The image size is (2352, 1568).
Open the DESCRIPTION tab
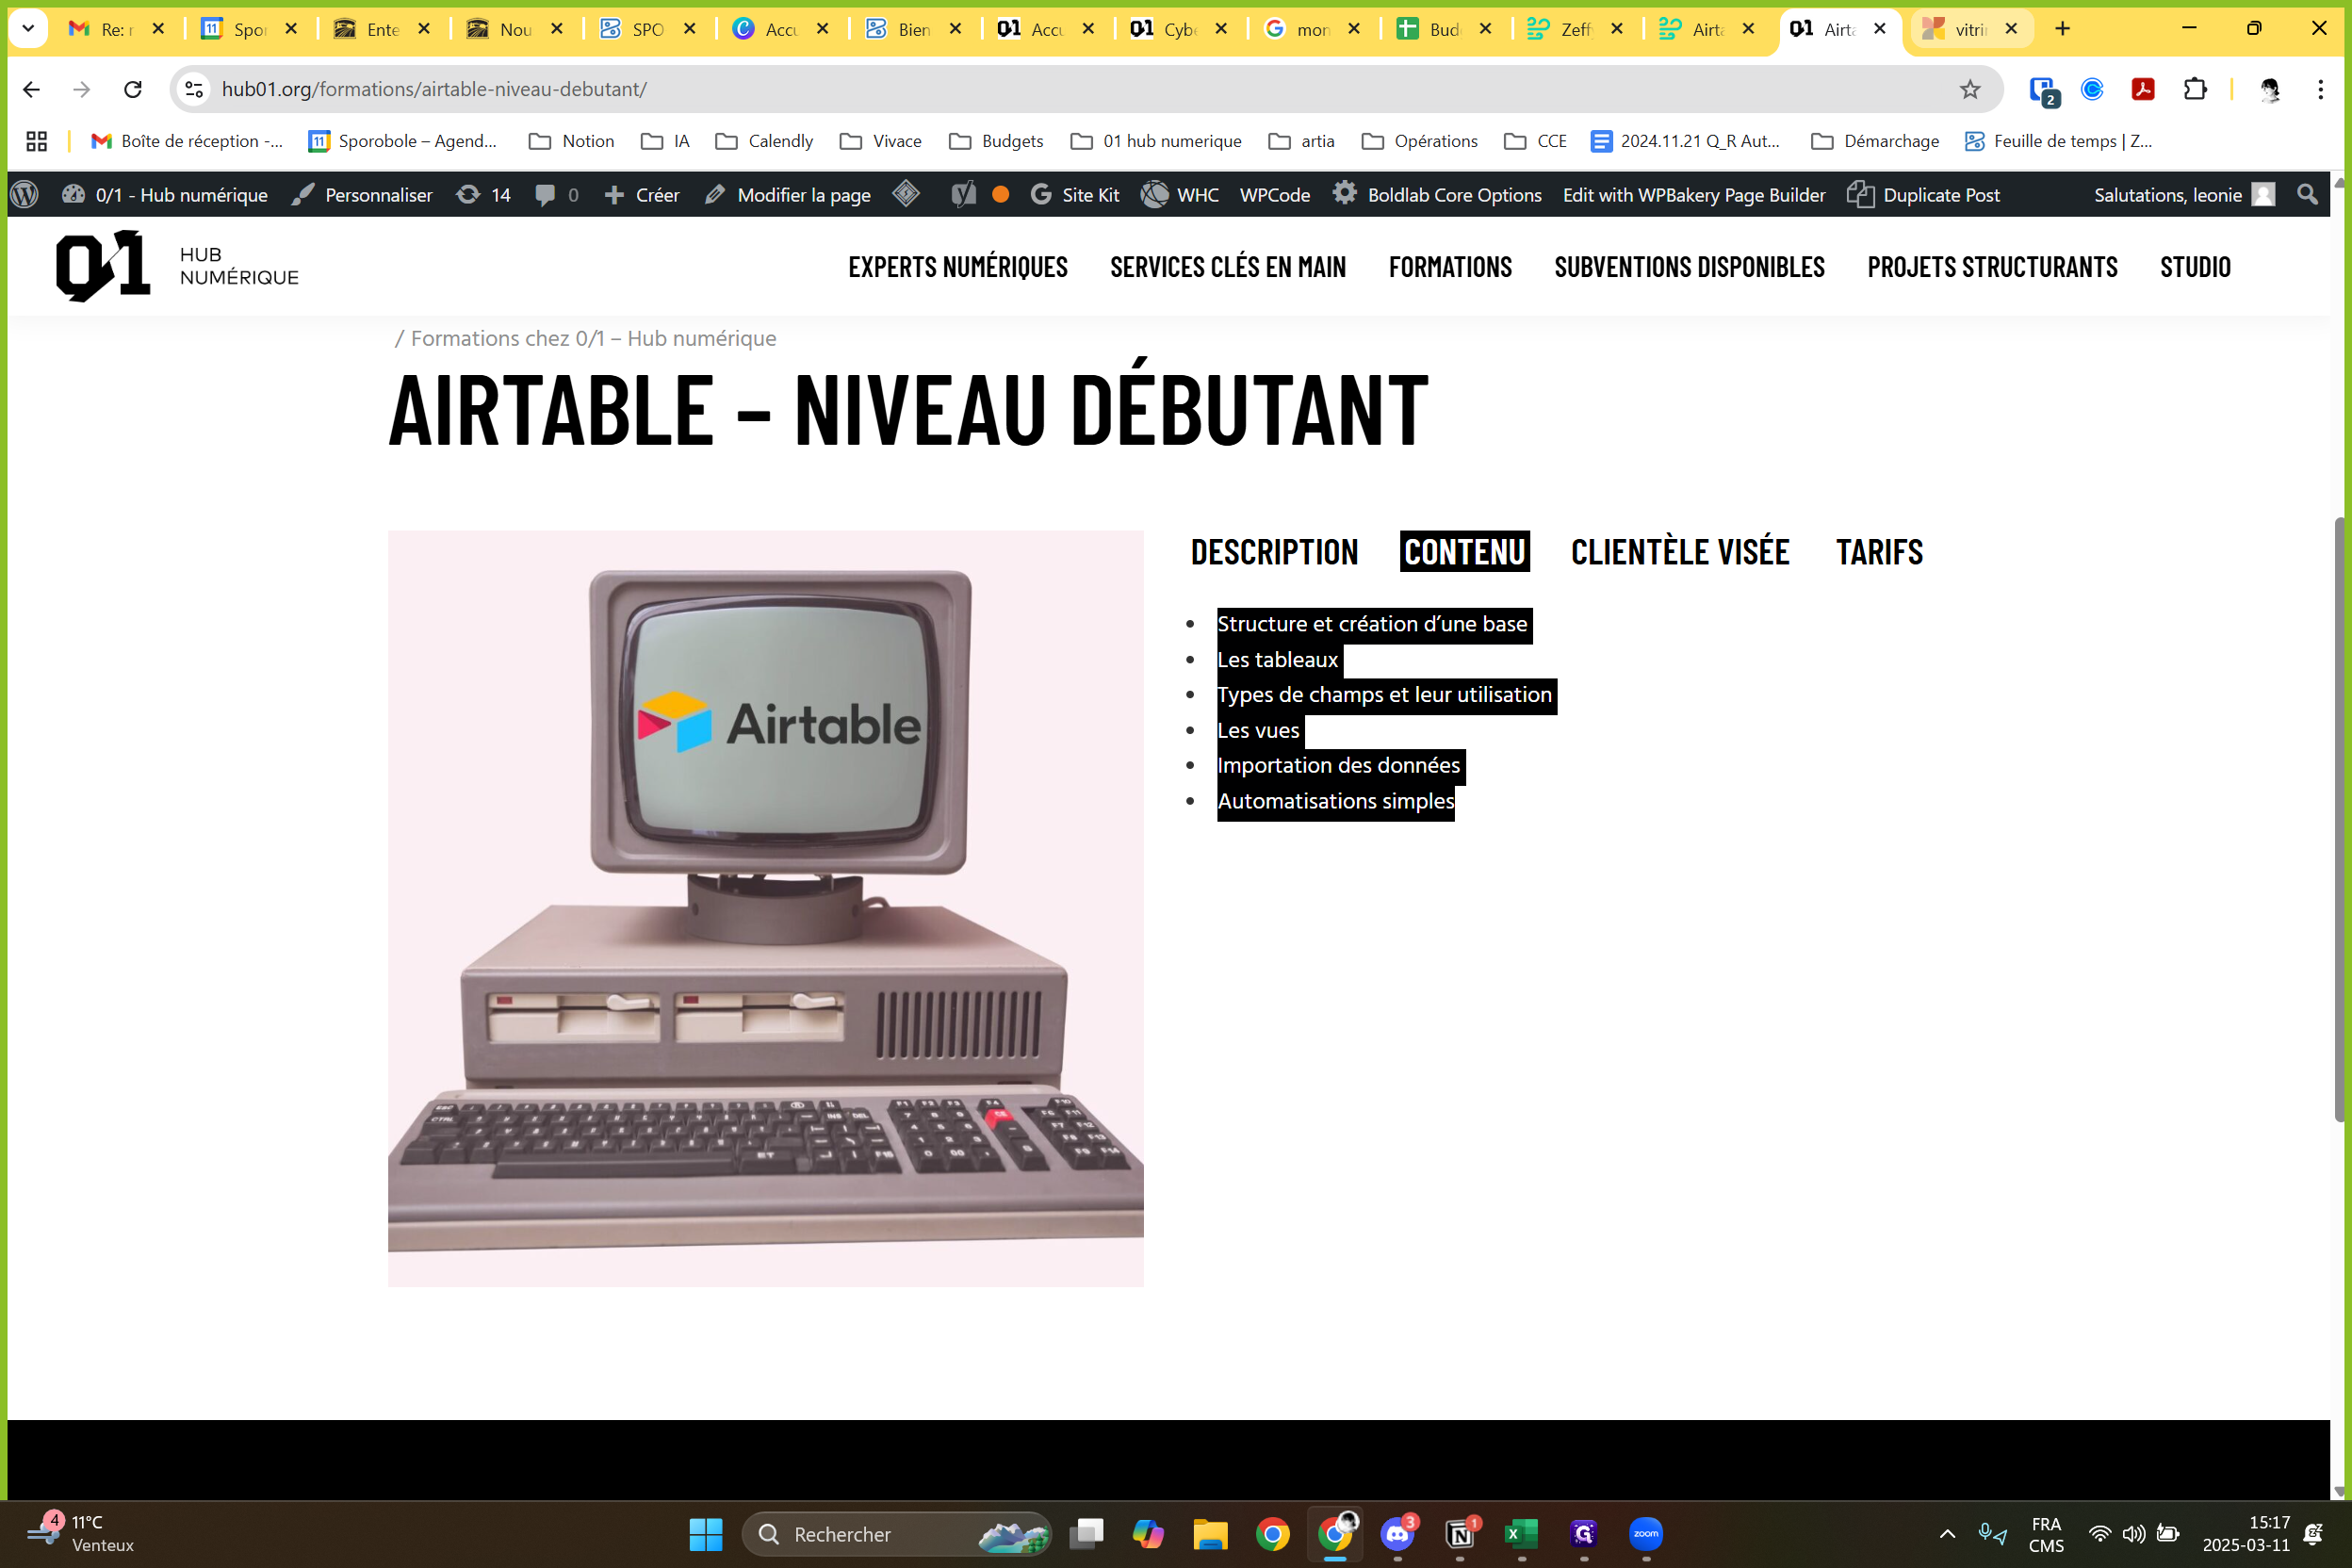pyautogui.click(x=1274, y=552)
